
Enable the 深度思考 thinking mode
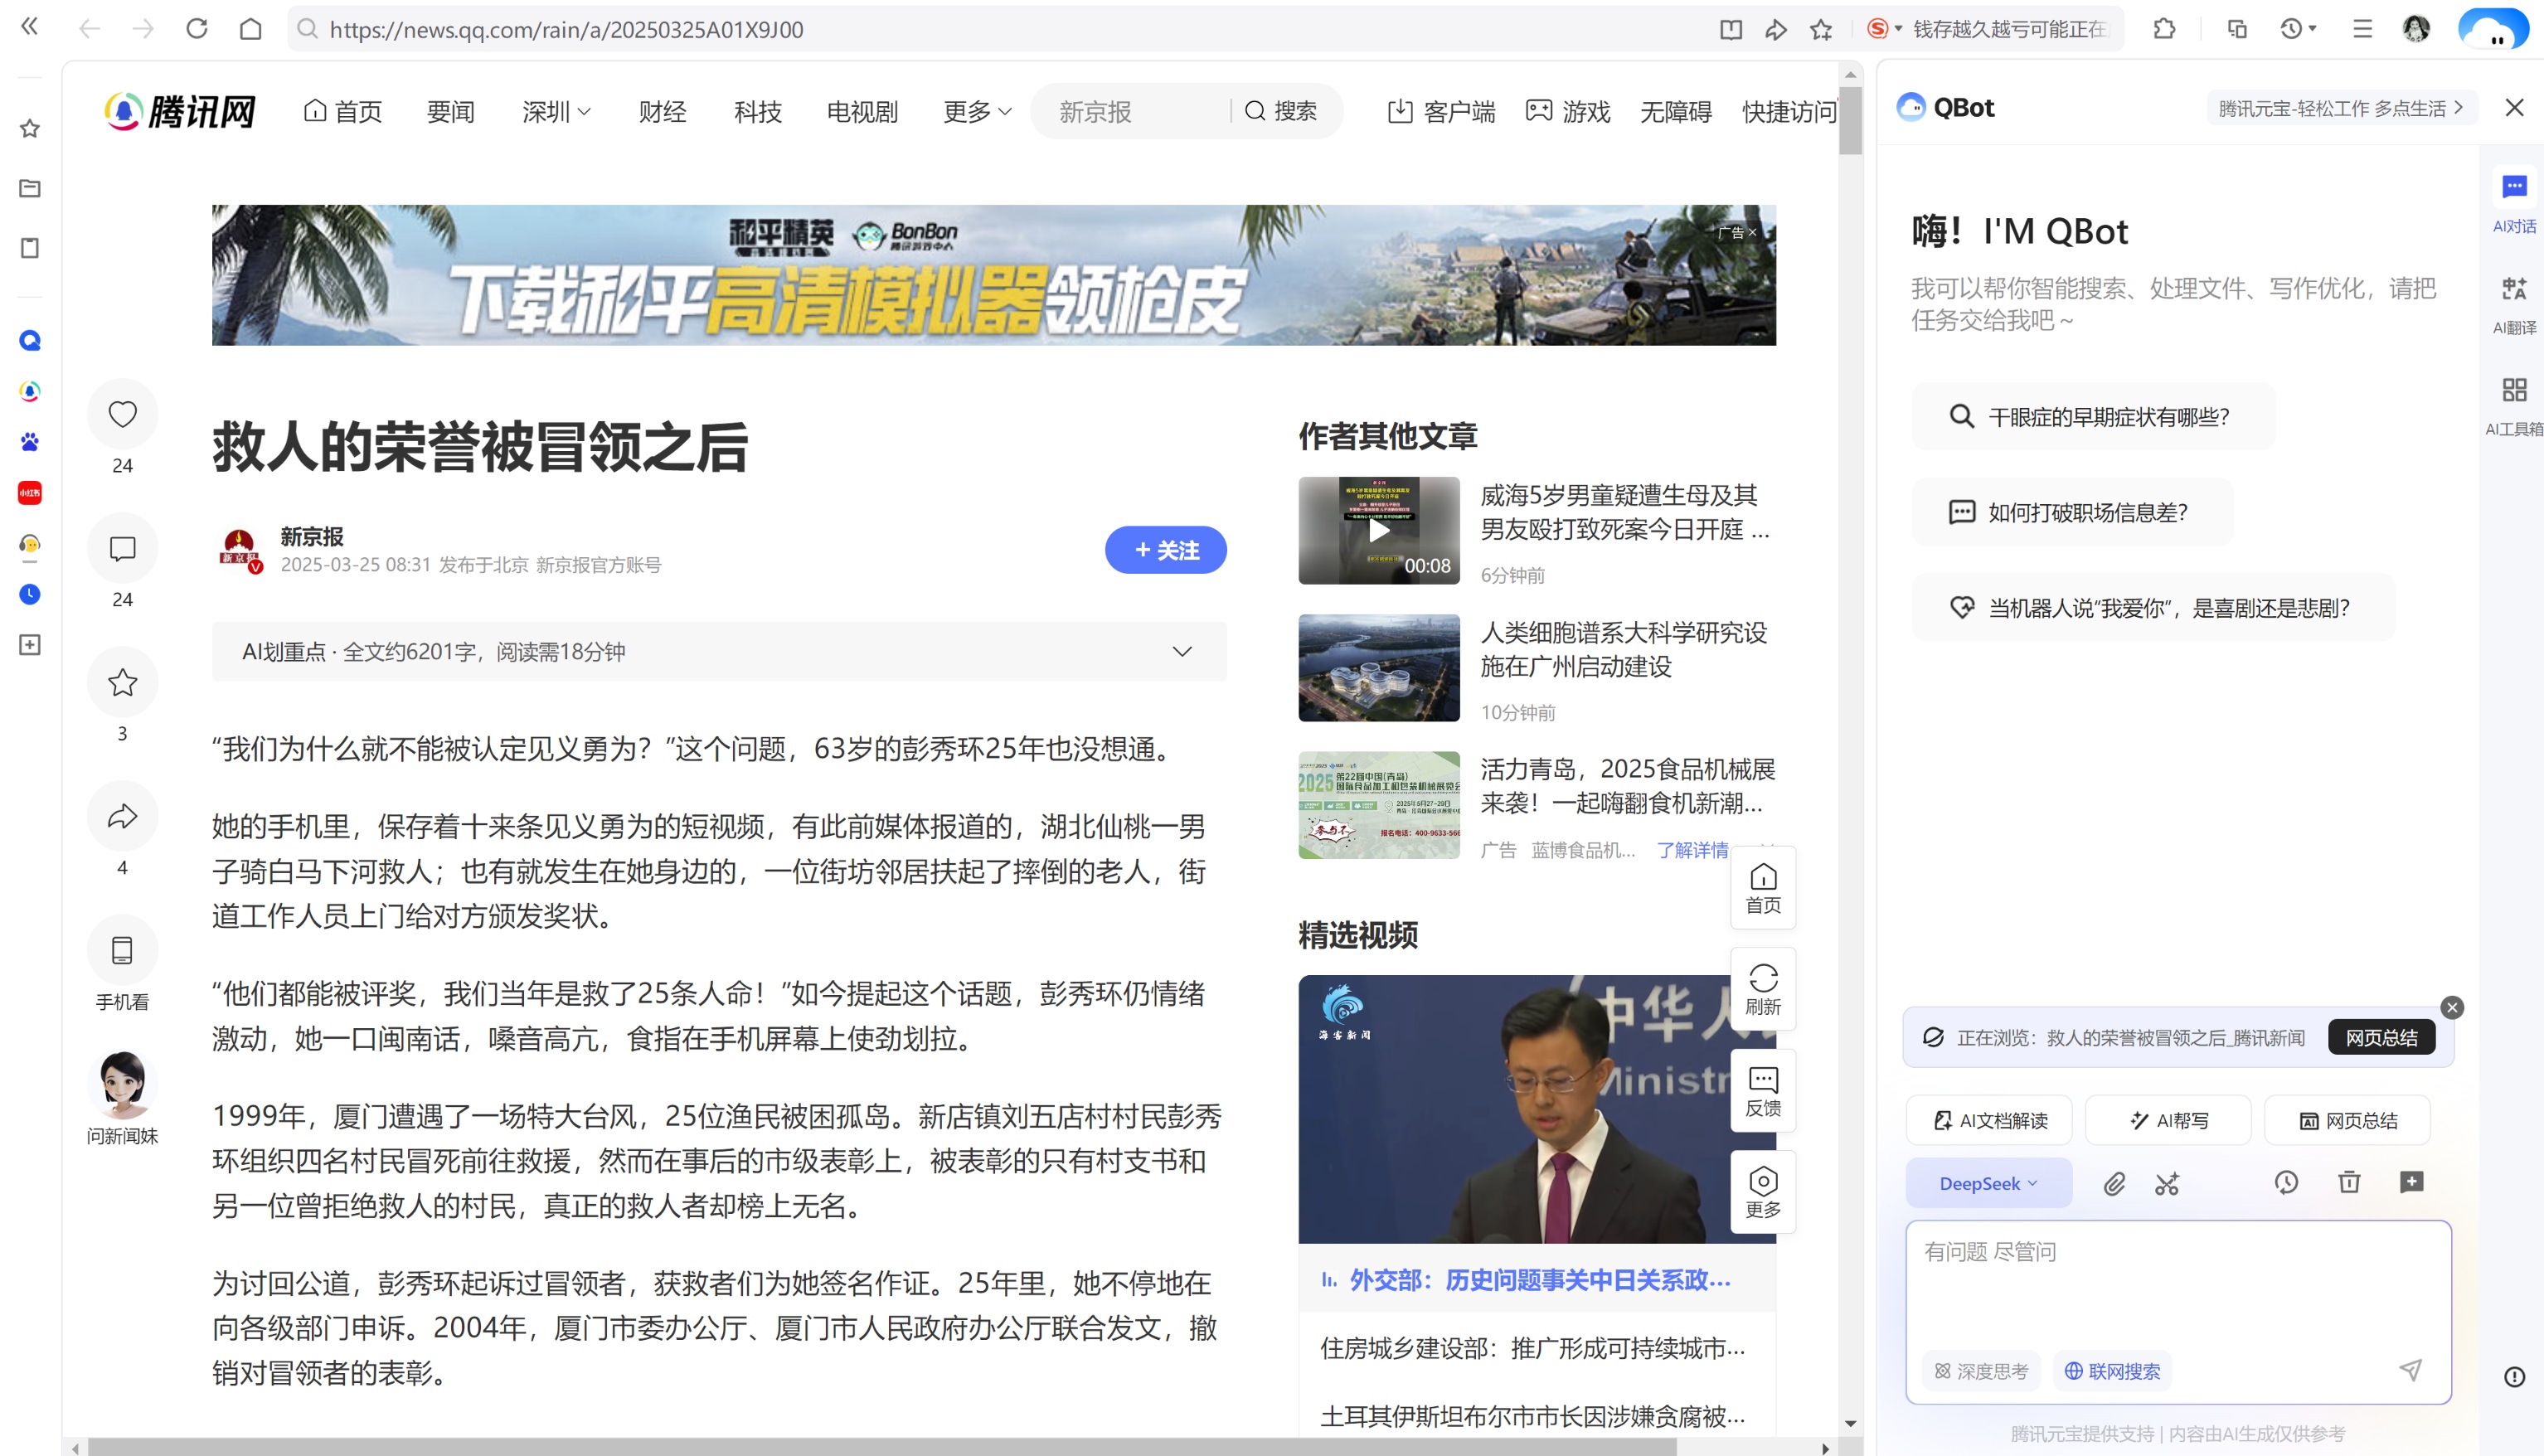click(x=1980, y=1371)
